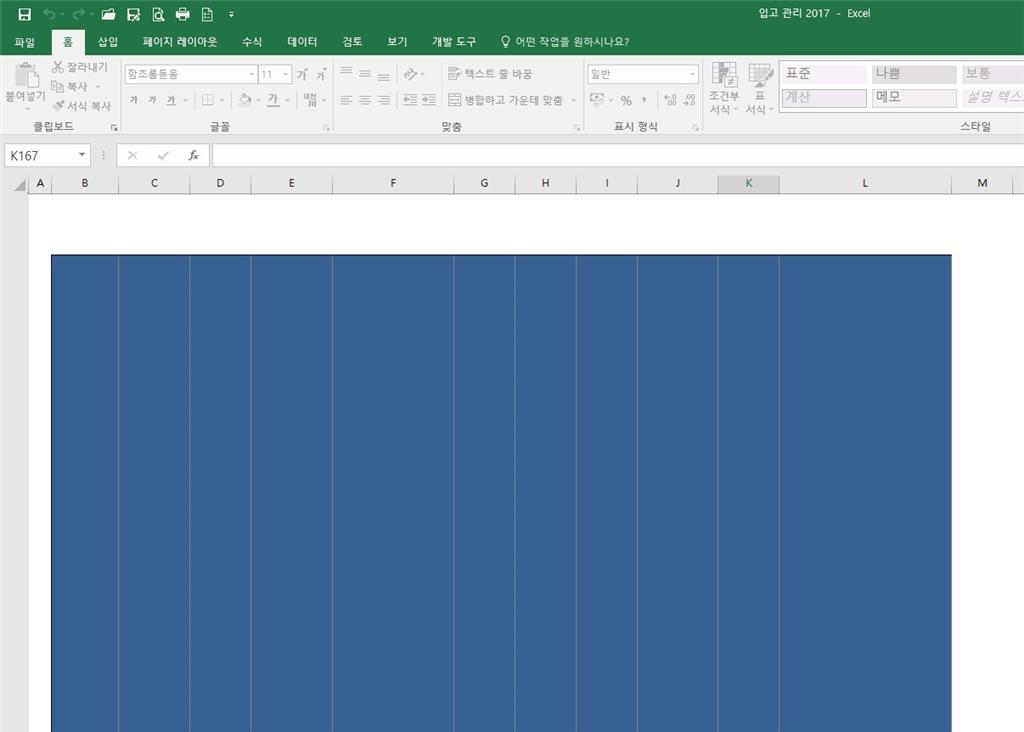Click the Undo arrow icon
Image resolution: width=1024 pixels, height=732 pixels.
(x=49, y=14)
